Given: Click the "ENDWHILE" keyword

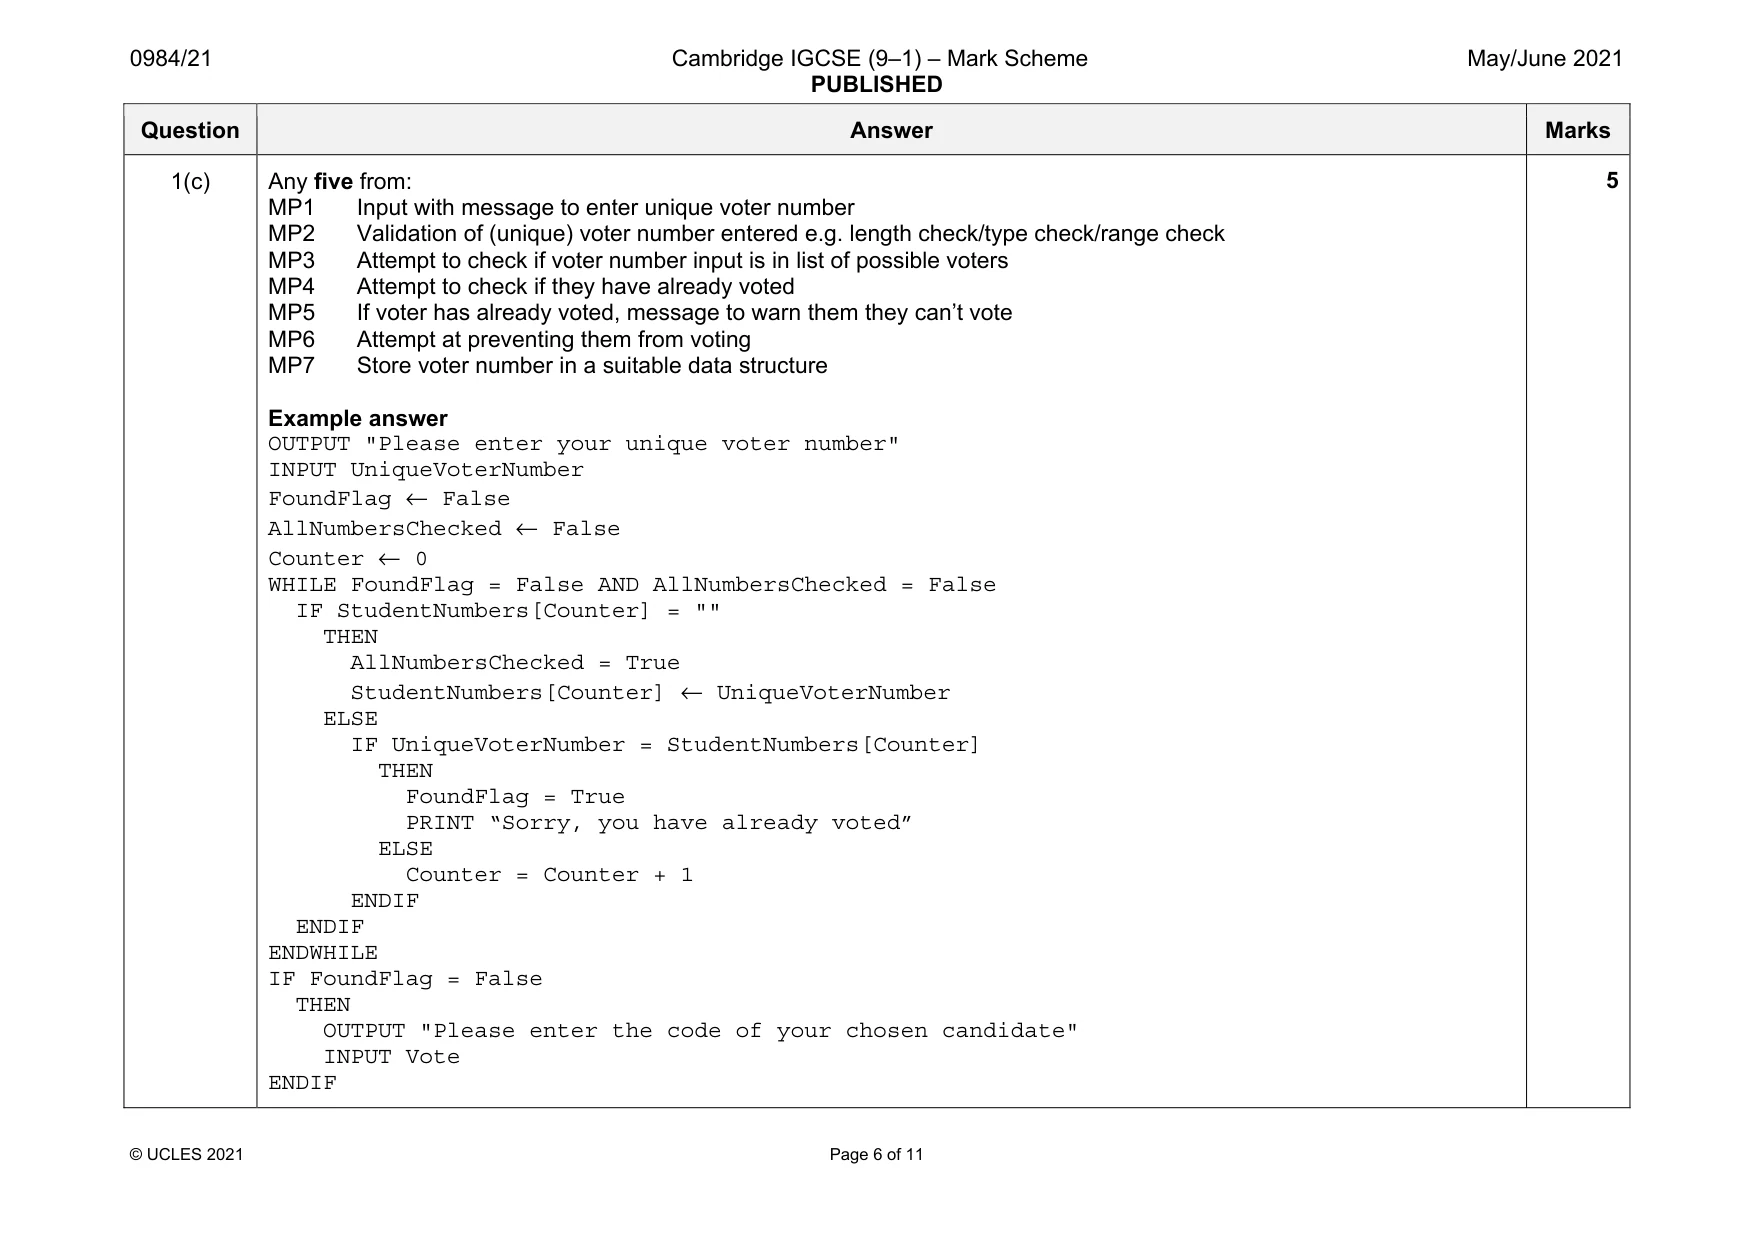Looking at the screenshot, I should point(323,953).
